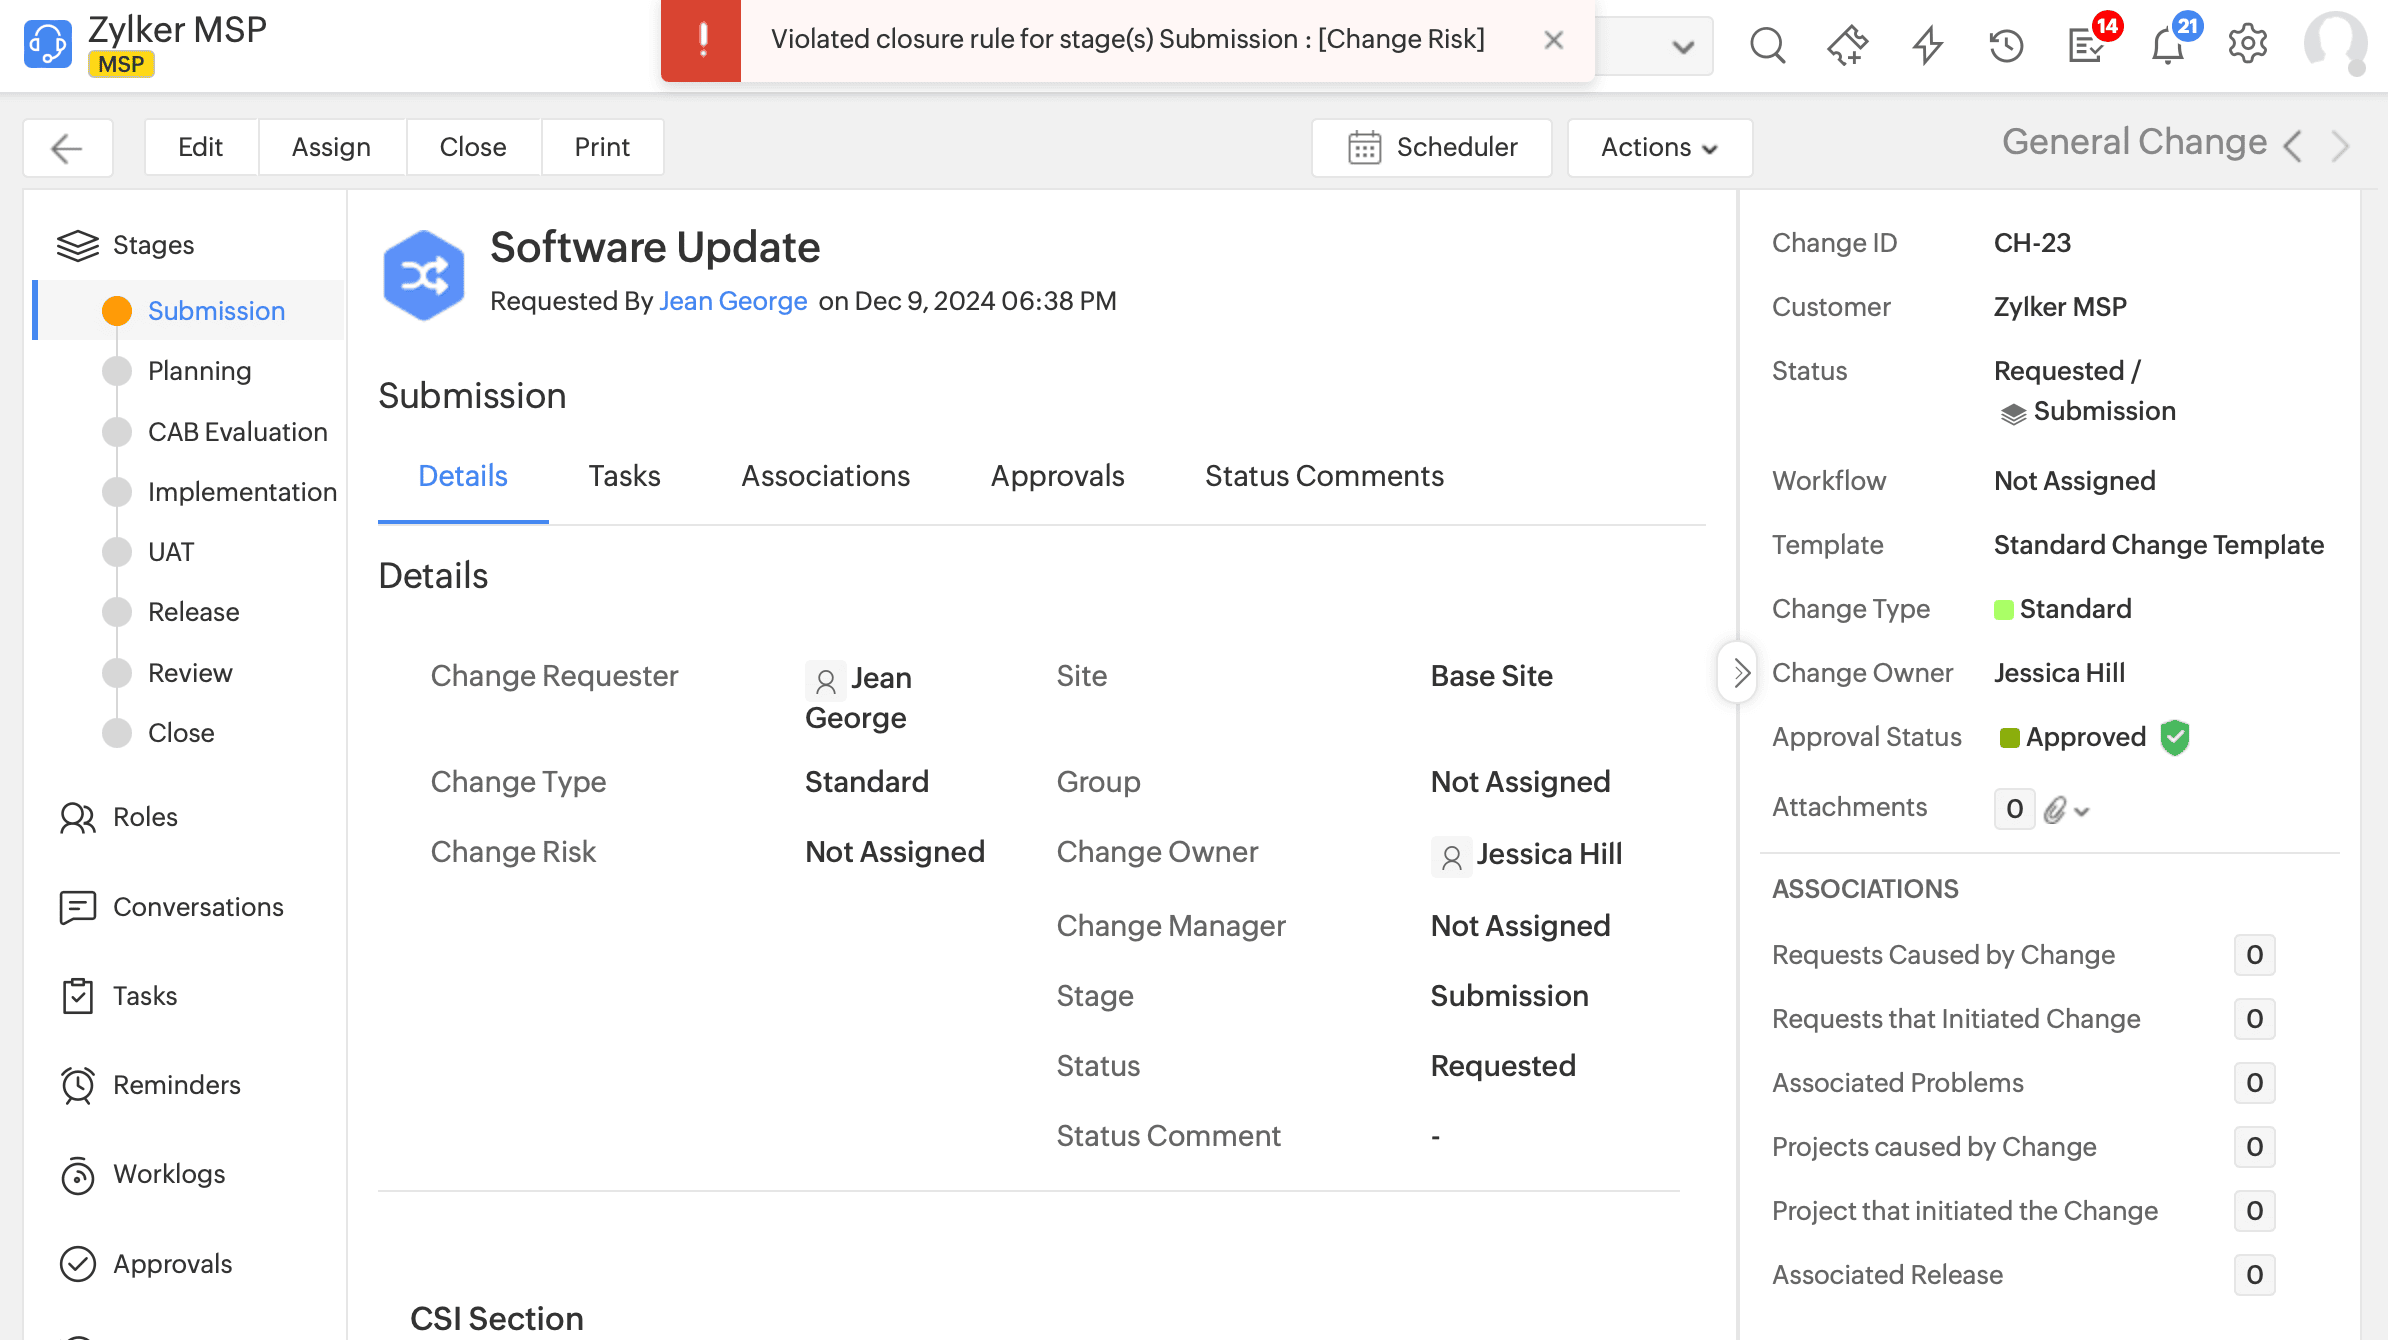Viewport: 2388px width, 1340px height.
Task: Open notifications bell icon
Action: pyautogui.click(x=2167, y=45)
